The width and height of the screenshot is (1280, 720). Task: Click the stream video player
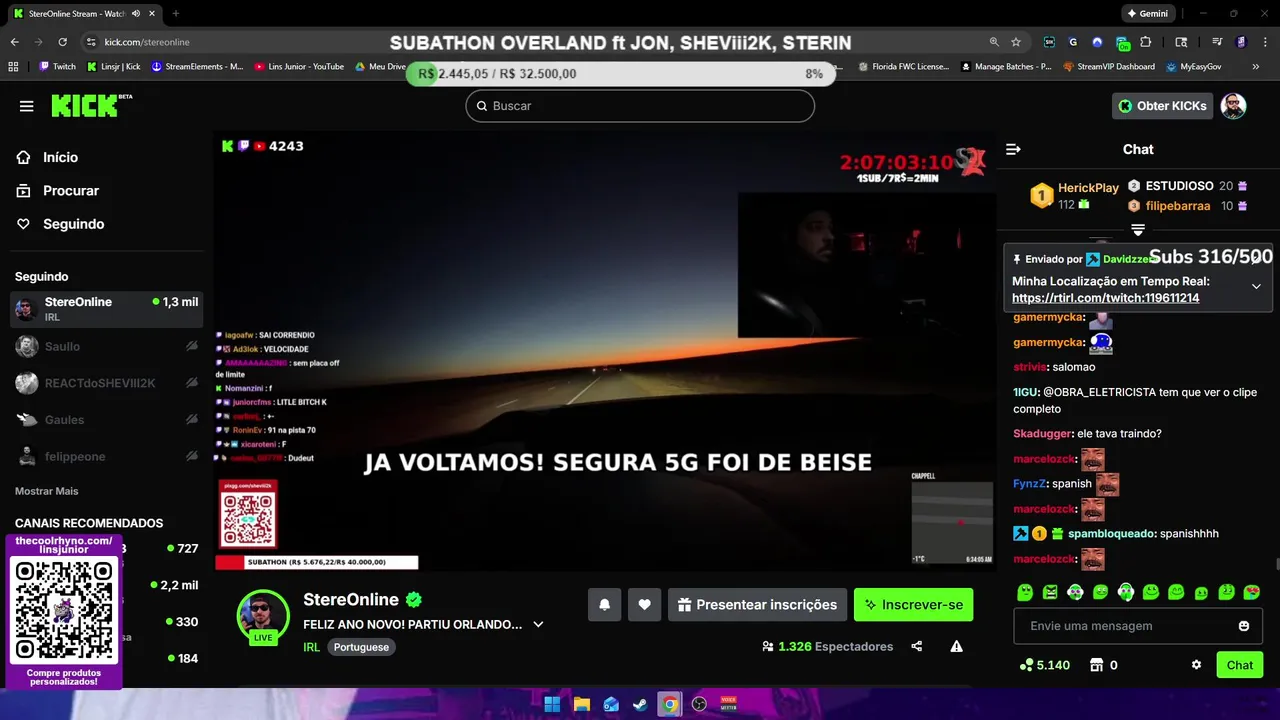click(x=605, y=351)
